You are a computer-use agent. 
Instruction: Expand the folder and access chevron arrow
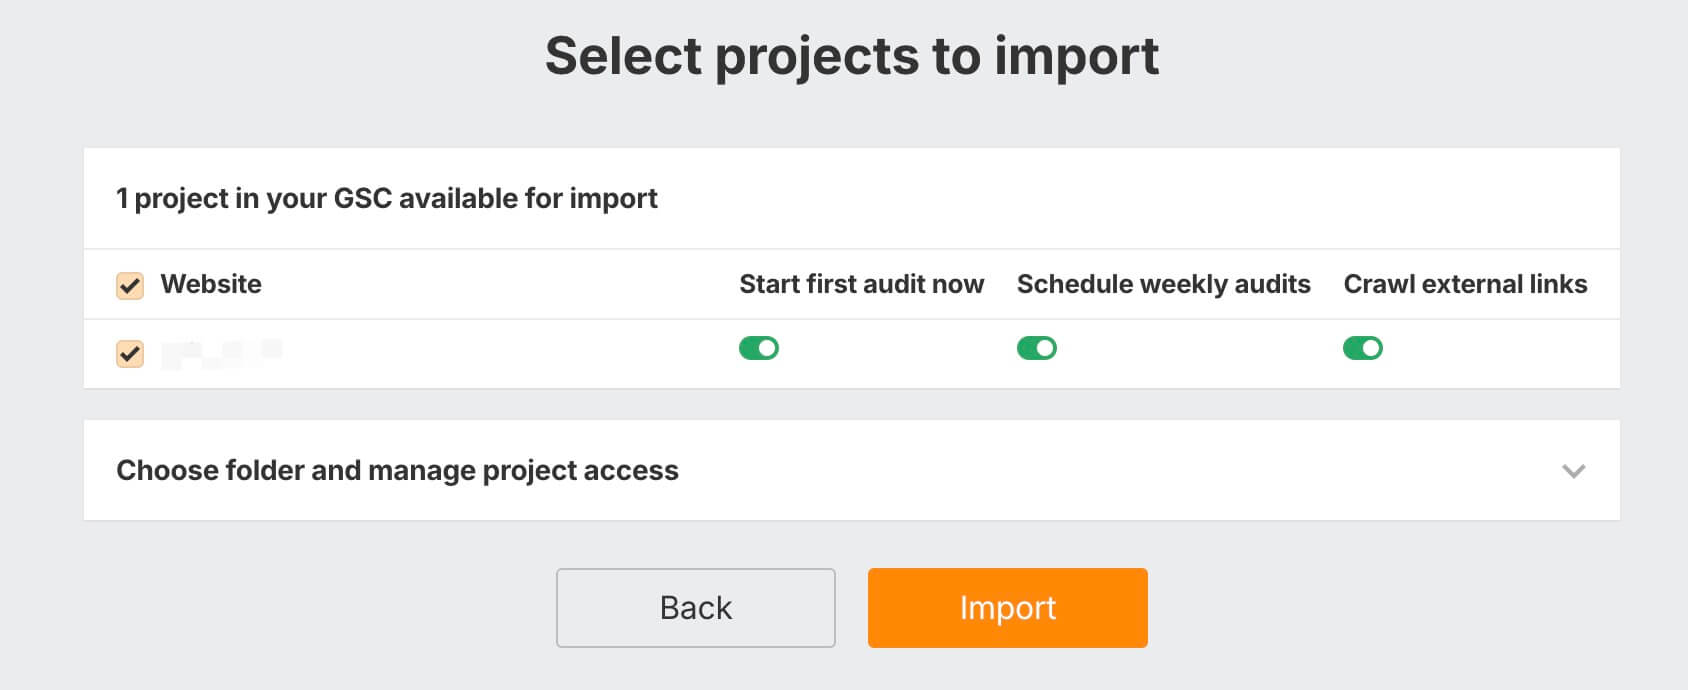point(1574,471)
